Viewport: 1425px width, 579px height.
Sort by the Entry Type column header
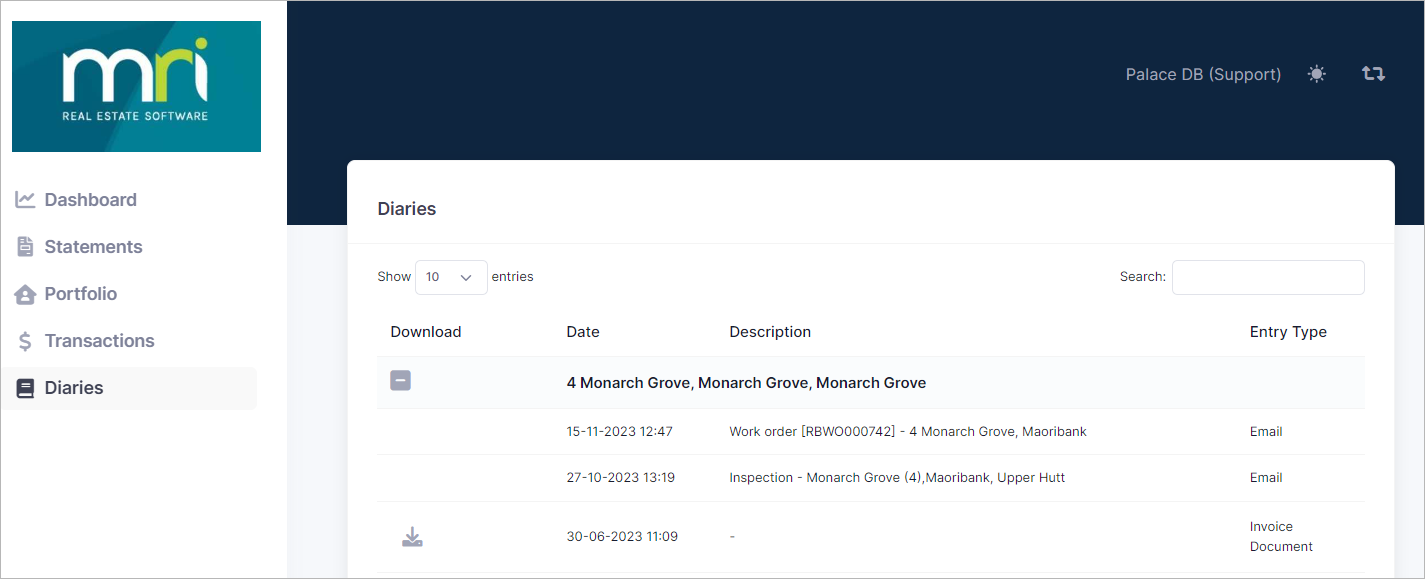coord(1288,332)
